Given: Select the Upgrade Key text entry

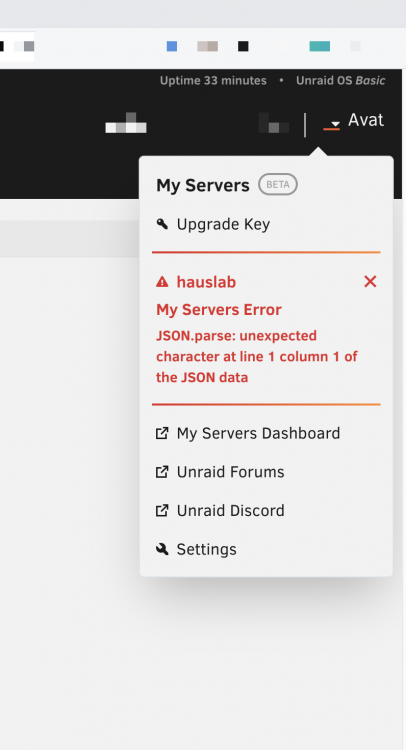Looking at the screenshot, I should pos(223,224).
